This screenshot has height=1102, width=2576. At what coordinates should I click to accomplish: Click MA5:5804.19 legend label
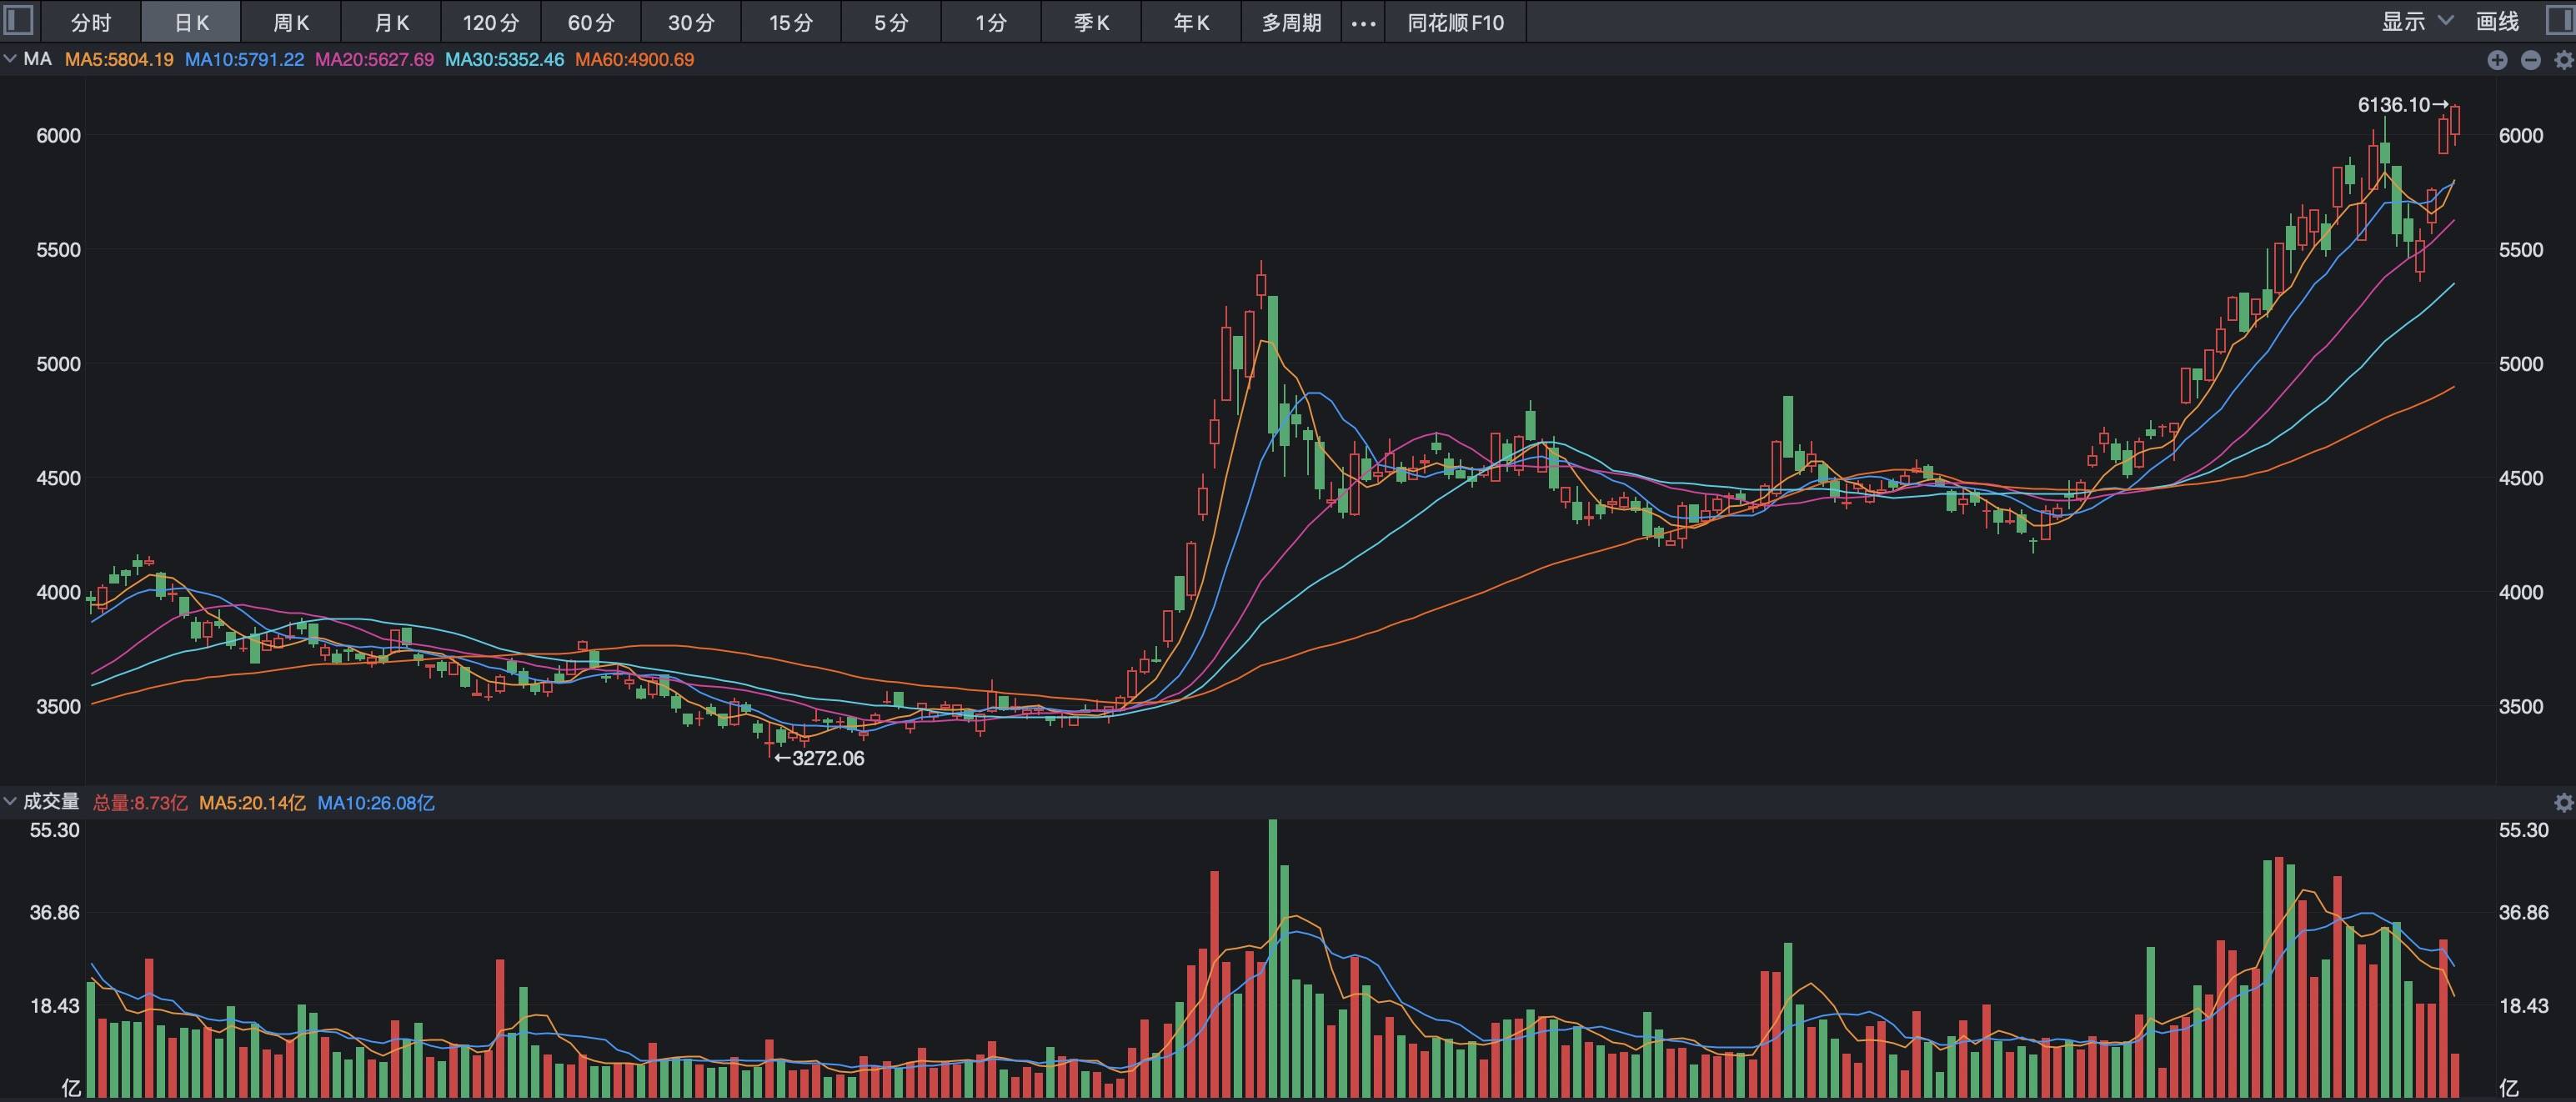point(119,59)
